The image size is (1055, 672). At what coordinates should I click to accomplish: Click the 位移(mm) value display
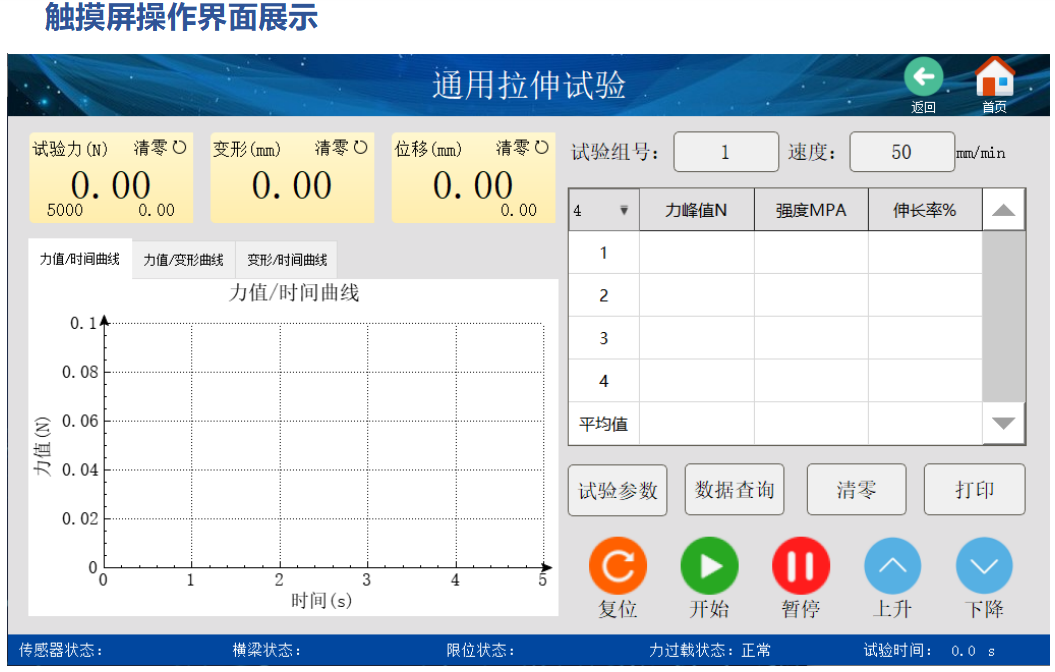(473, 185)
